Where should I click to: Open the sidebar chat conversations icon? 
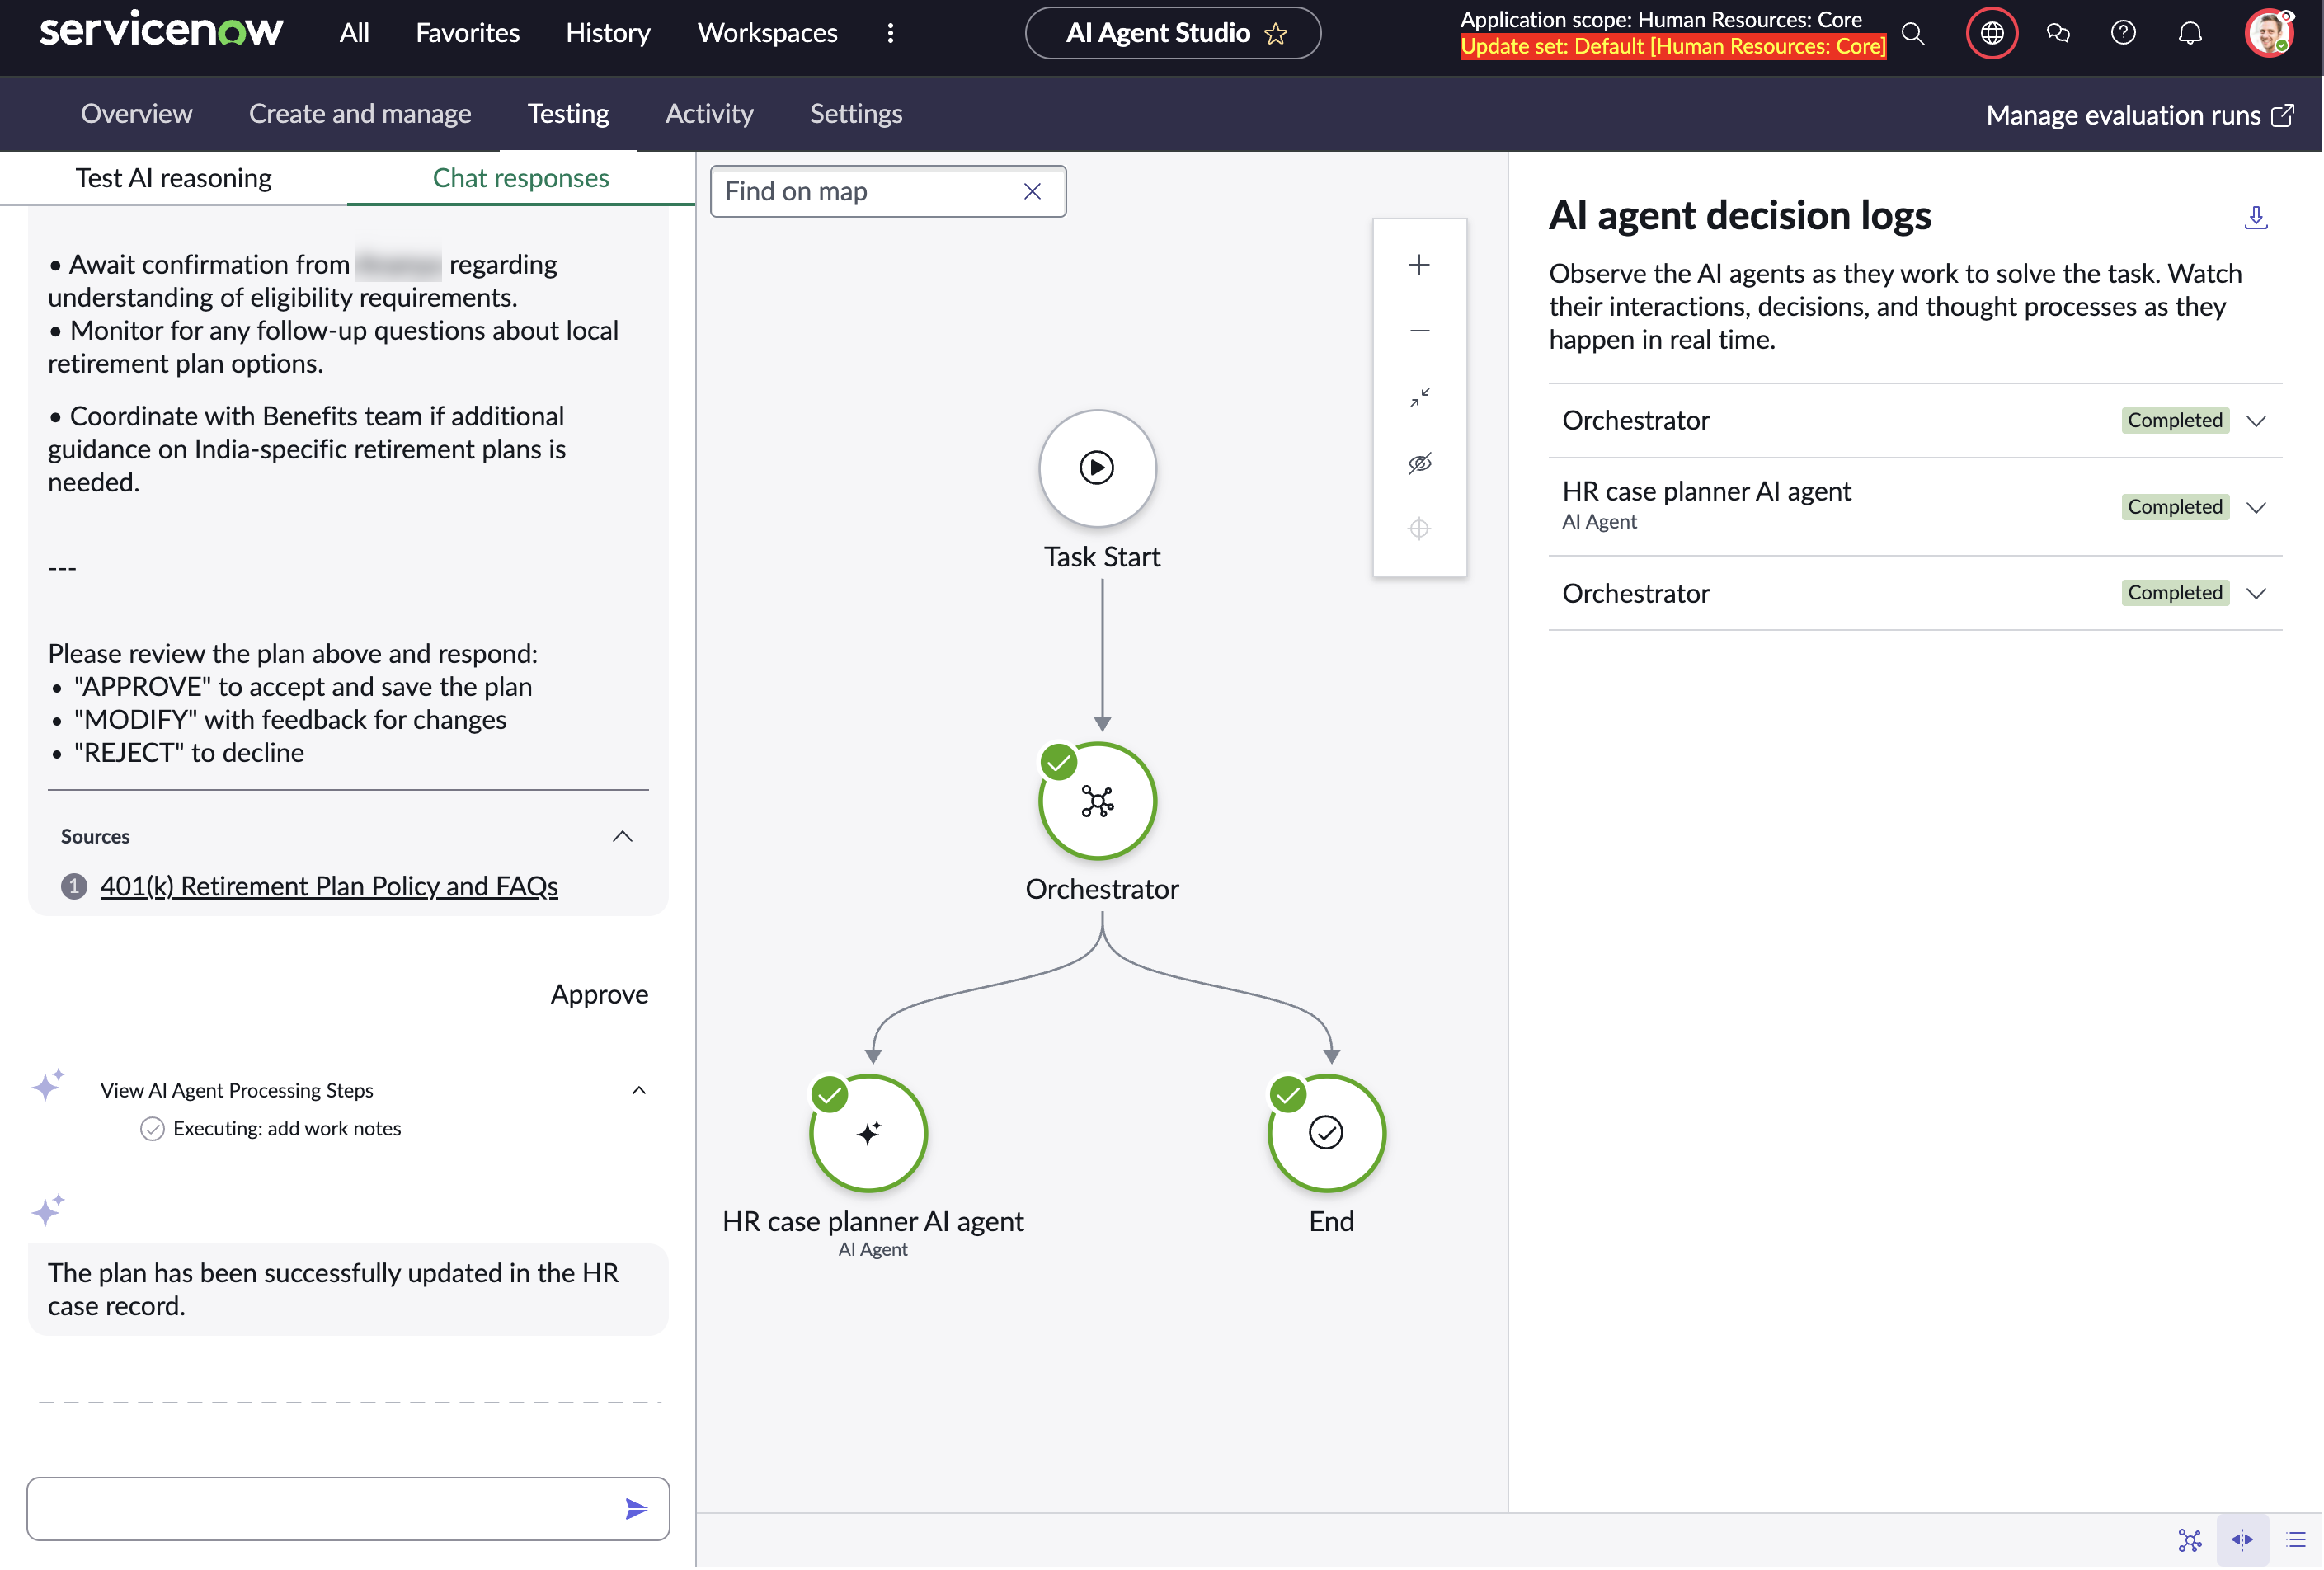click(2057, 33)
